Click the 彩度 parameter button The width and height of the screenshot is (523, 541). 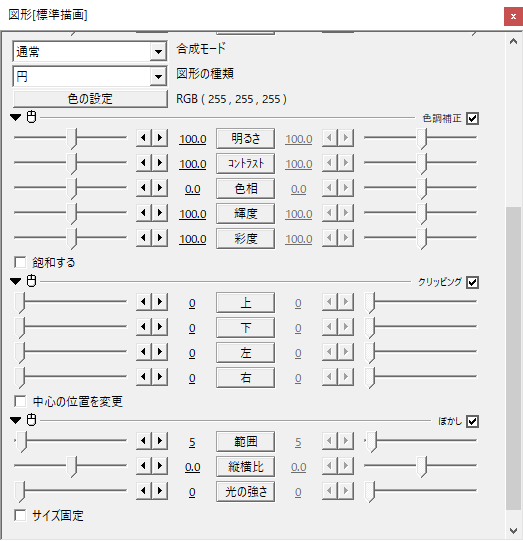[245, 238]
